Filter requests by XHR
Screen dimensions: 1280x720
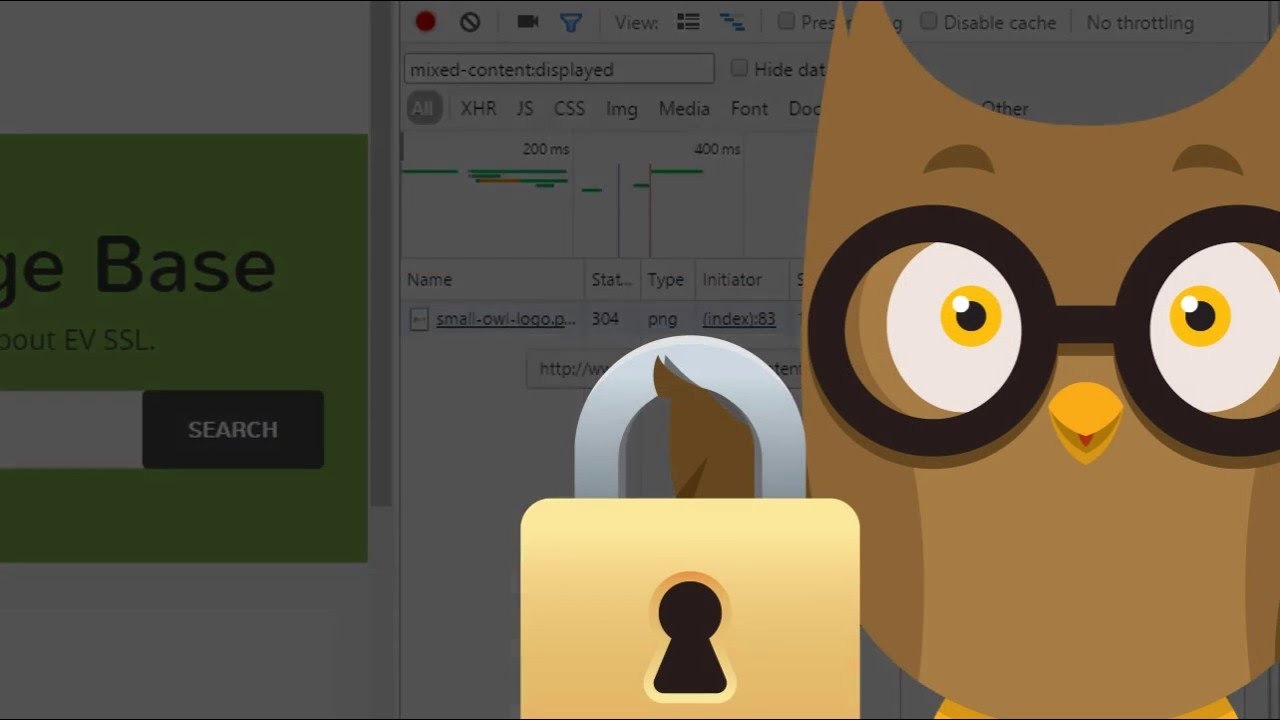point(478,109)
